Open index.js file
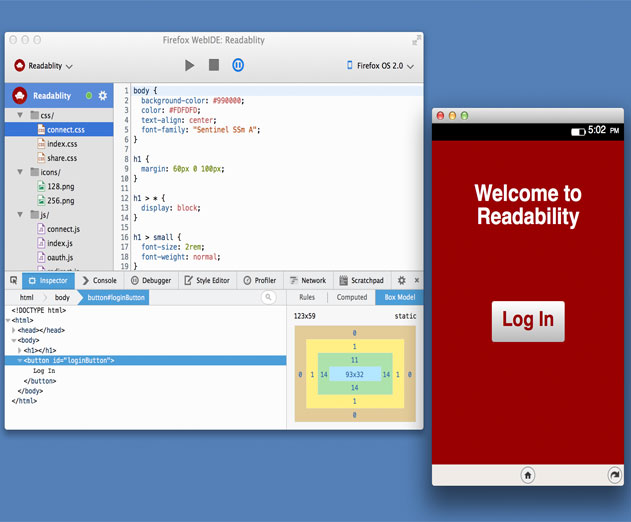This screenshot has height=522, width=631. 60,243
